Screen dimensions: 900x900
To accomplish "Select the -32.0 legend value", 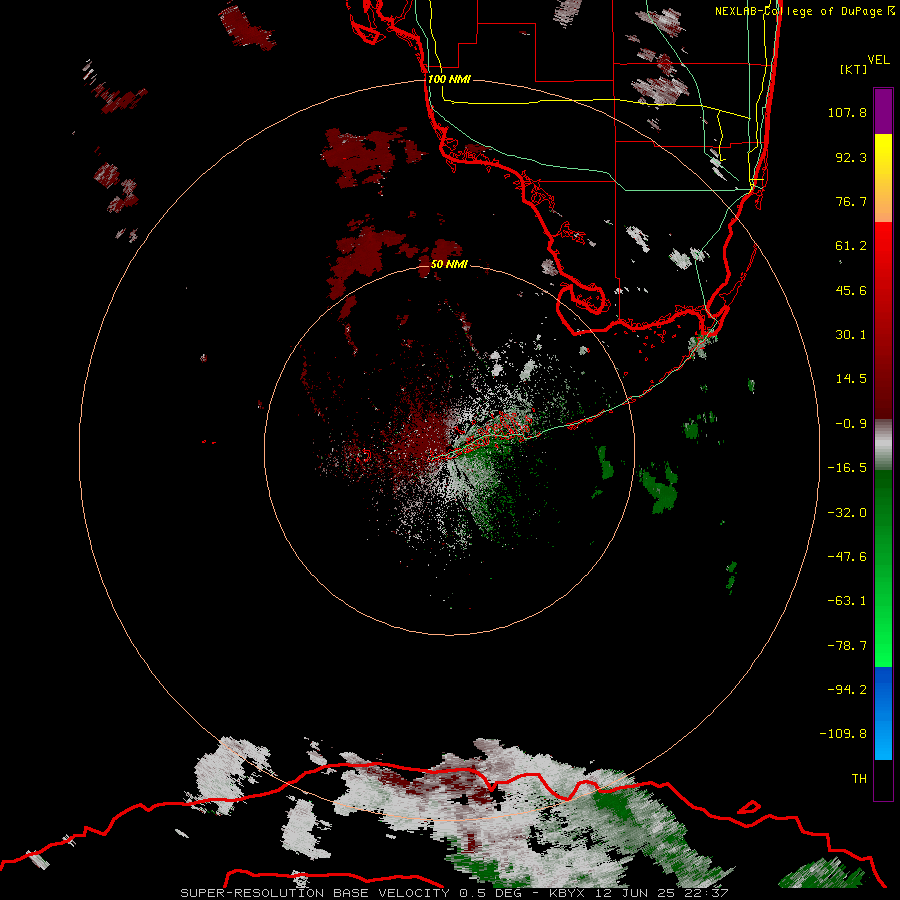I will [847, 513].
